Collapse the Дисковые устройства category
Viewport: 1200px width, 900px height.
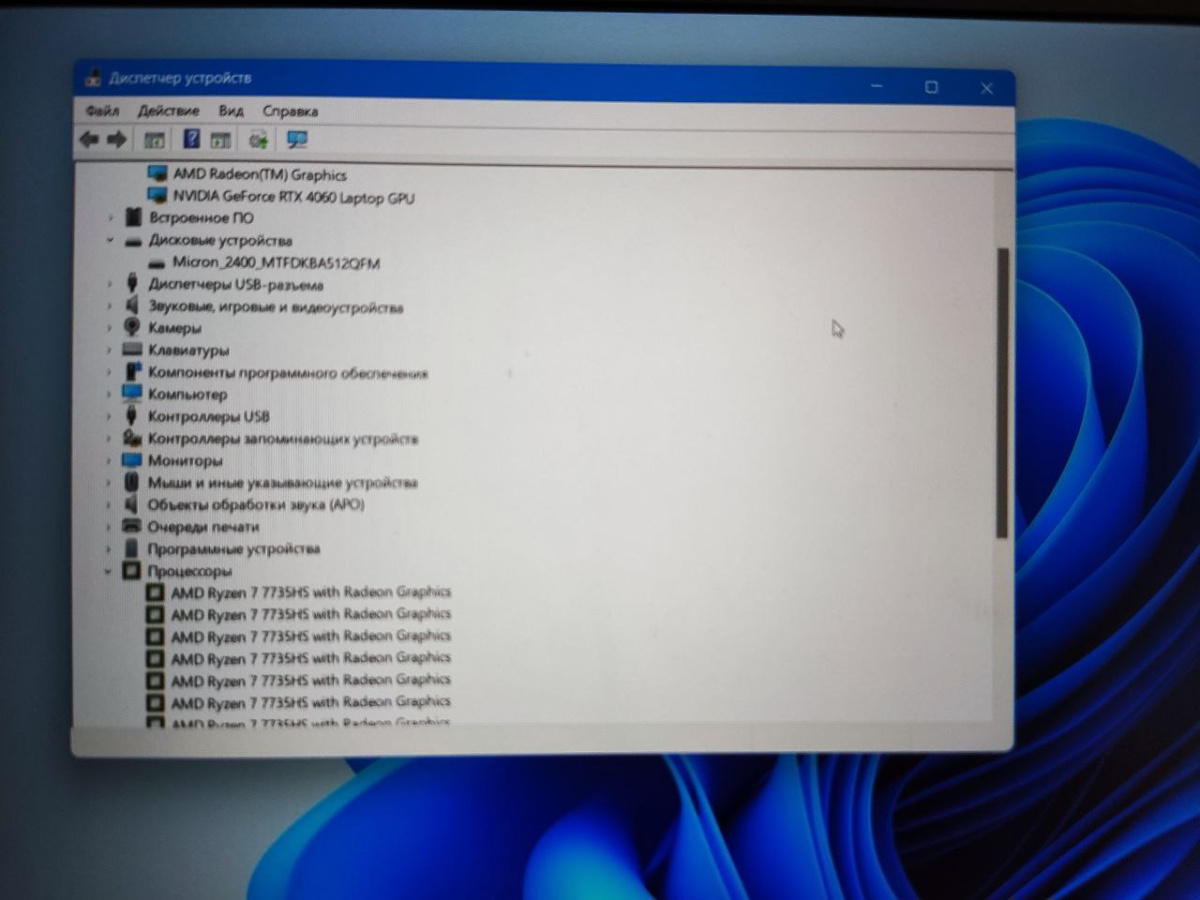pyautogui.click(x=110, y=241)
